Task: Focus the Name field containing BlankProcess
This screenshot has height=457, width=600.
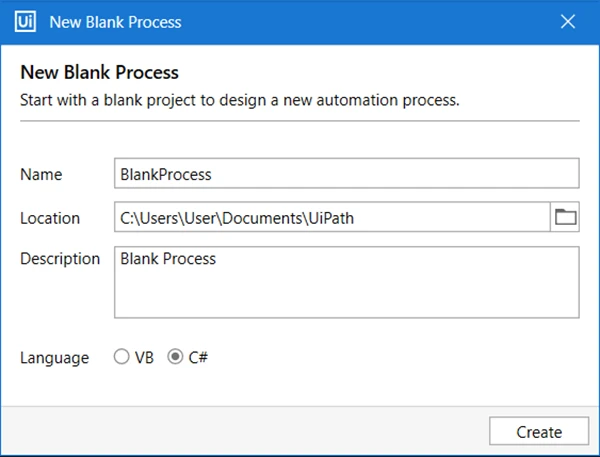Action: [347, 173]
